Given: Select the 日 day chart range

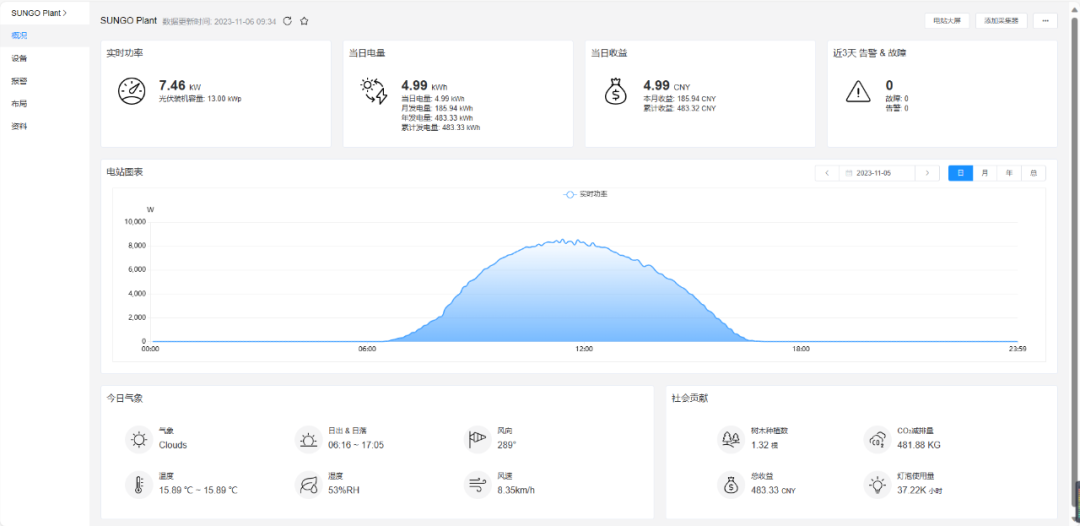Looking at the screenshot, I should (x=960, y=173).
